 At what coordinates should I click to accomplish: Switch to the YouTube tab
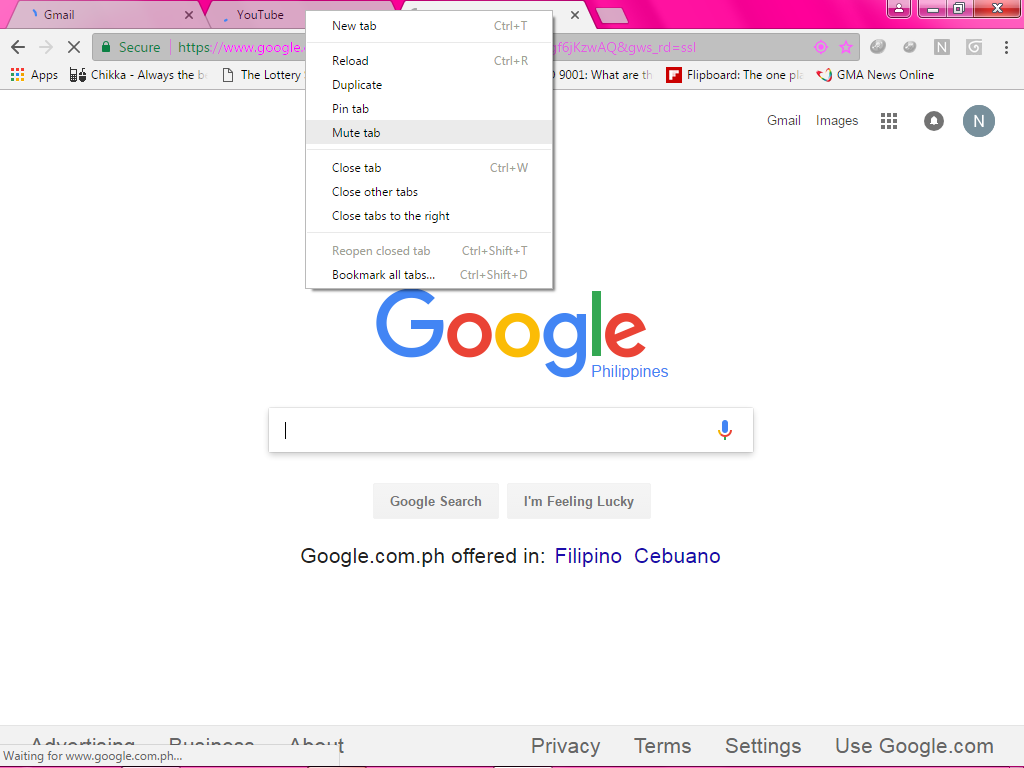point(260,14)
